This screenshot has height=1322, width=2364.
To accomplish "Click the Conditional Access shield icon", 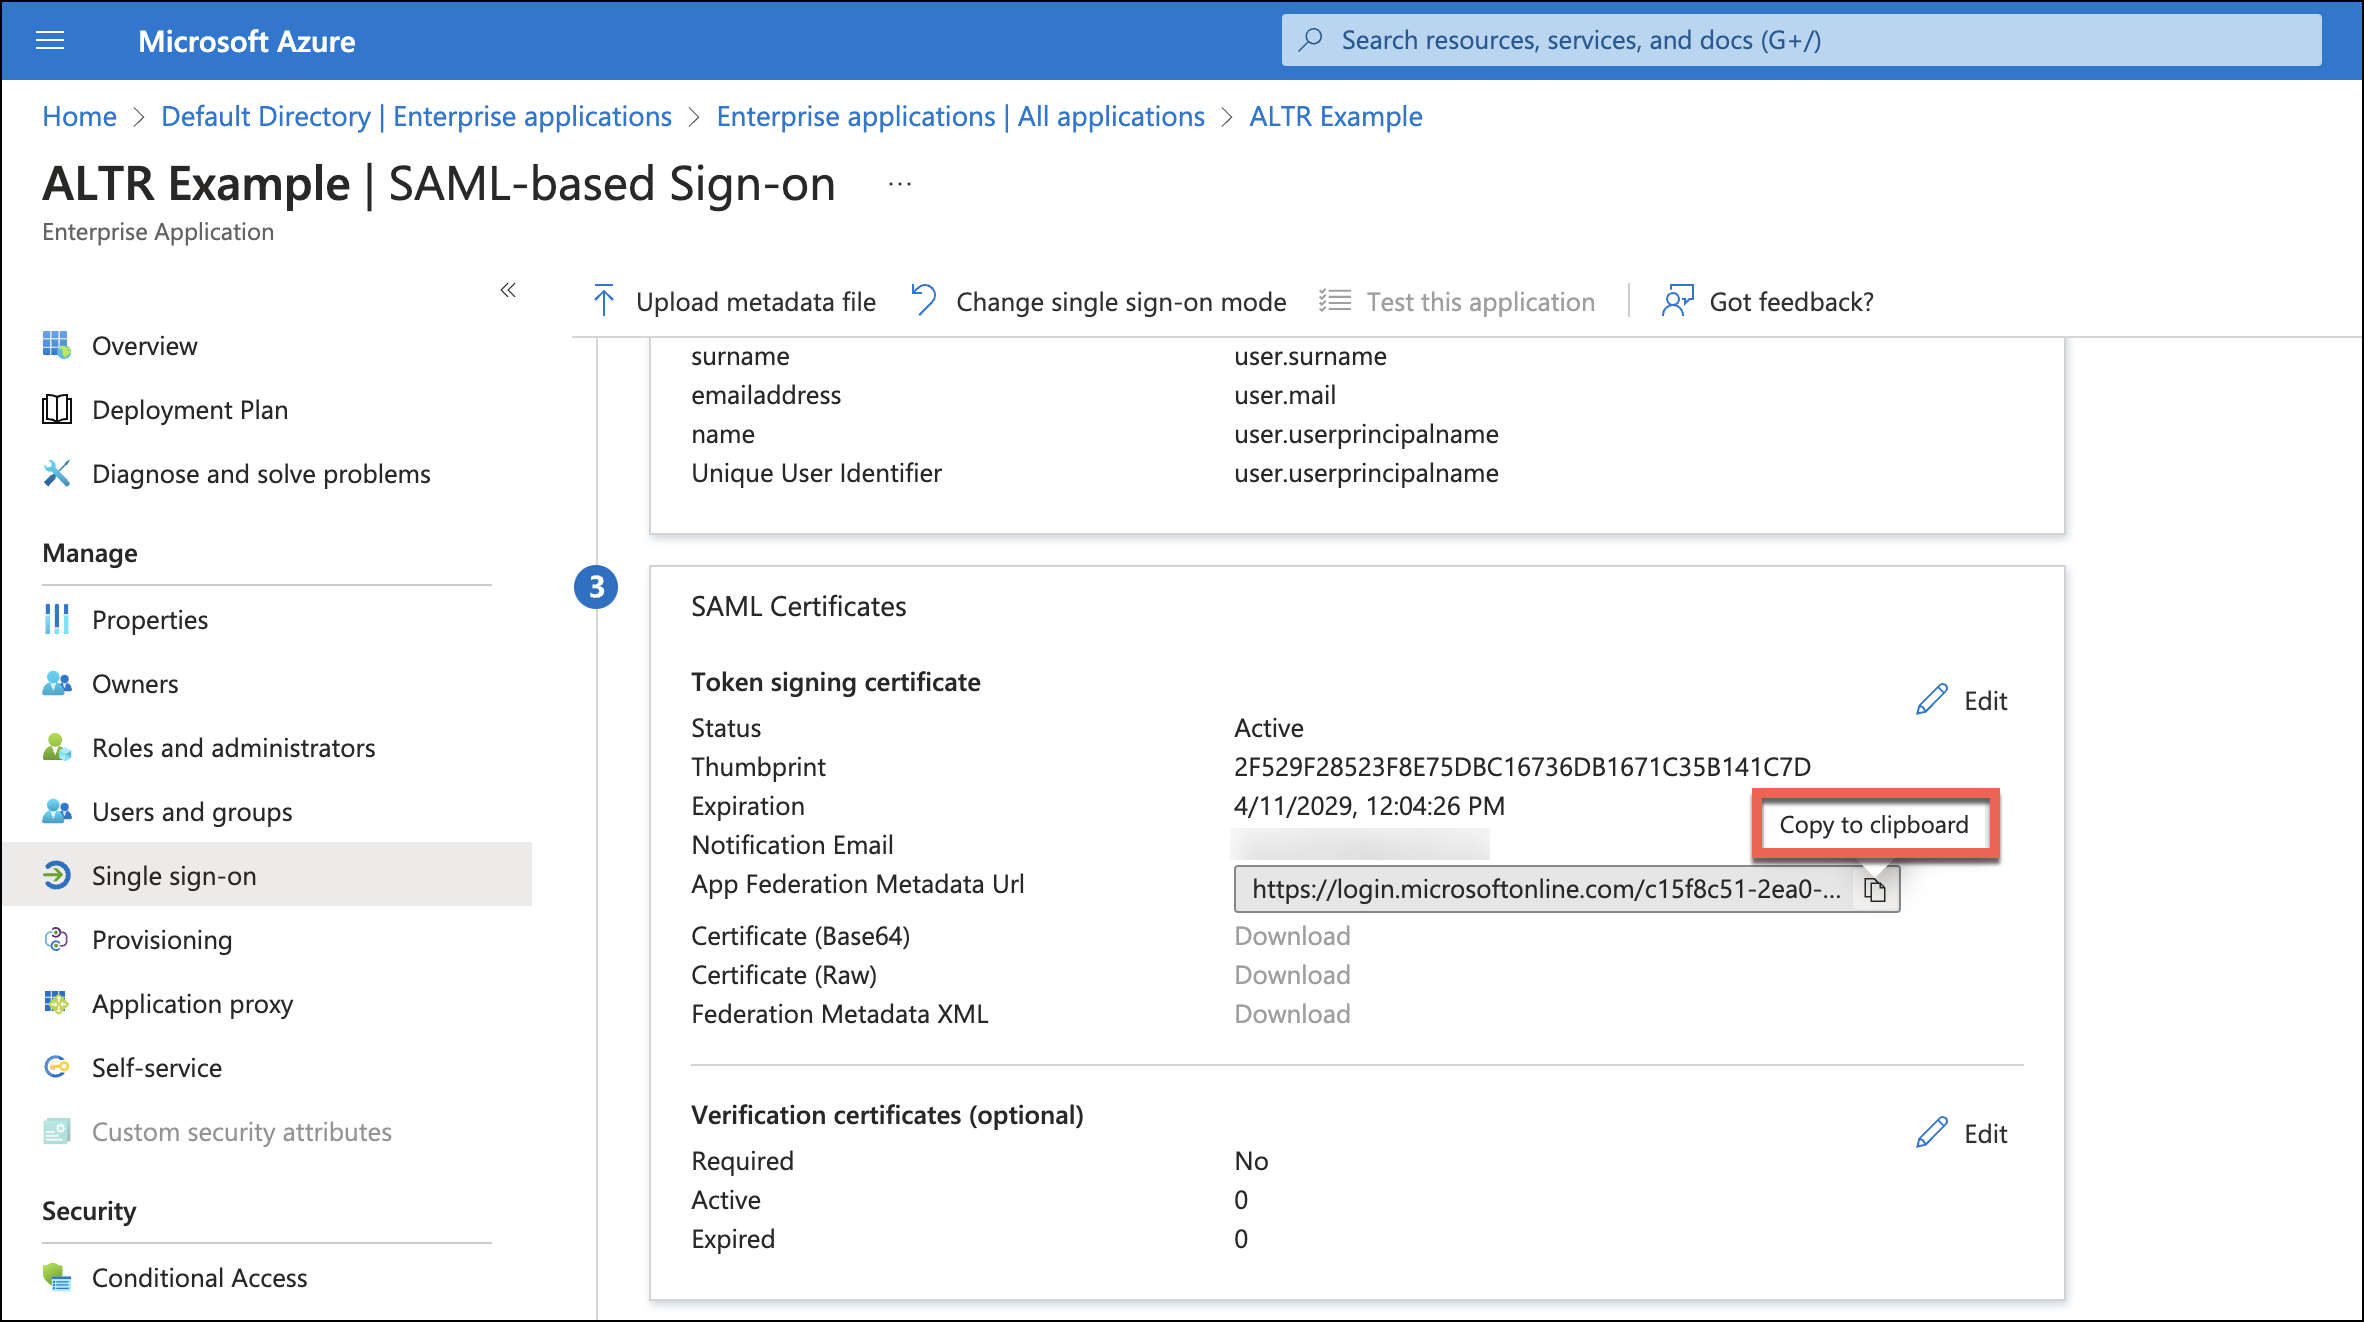I will (x=57, y=1277).
